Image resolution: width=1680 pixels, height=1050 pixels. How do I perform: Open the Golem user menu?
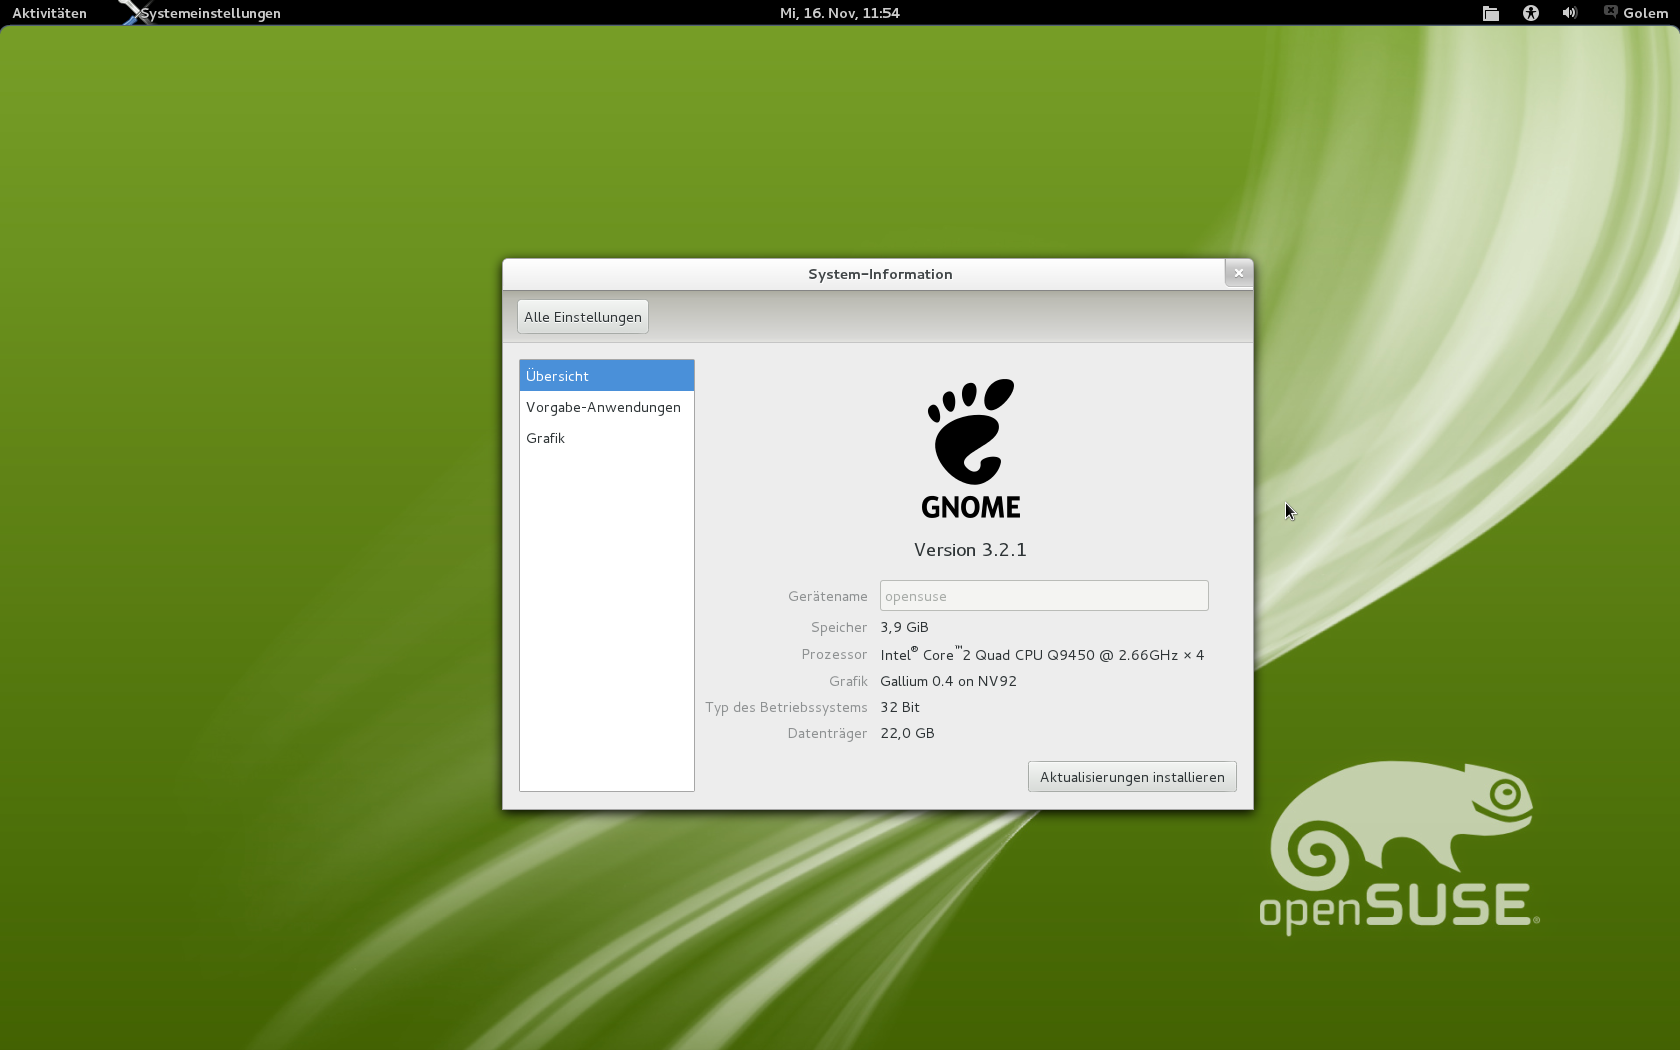1644,13
